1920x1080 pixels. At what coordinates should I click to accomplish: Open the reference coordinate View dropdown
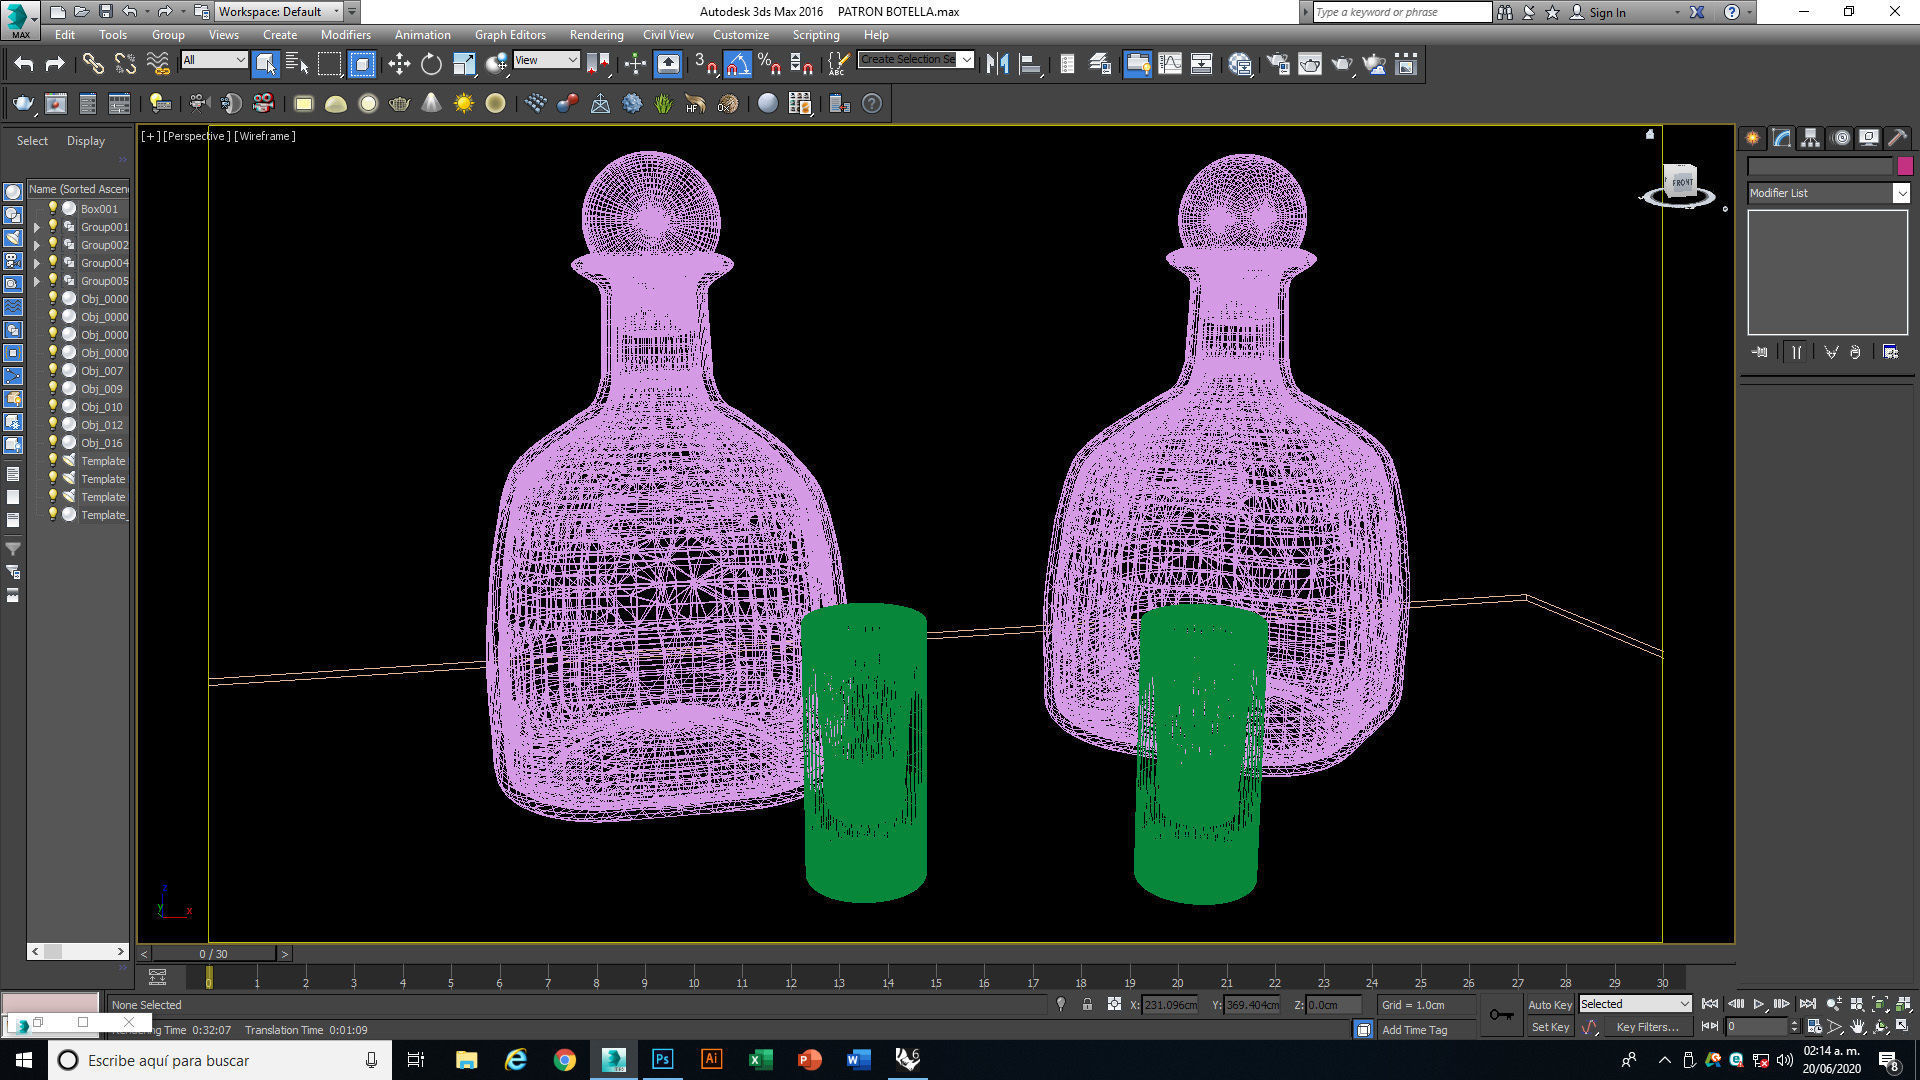tap(546, 60)
